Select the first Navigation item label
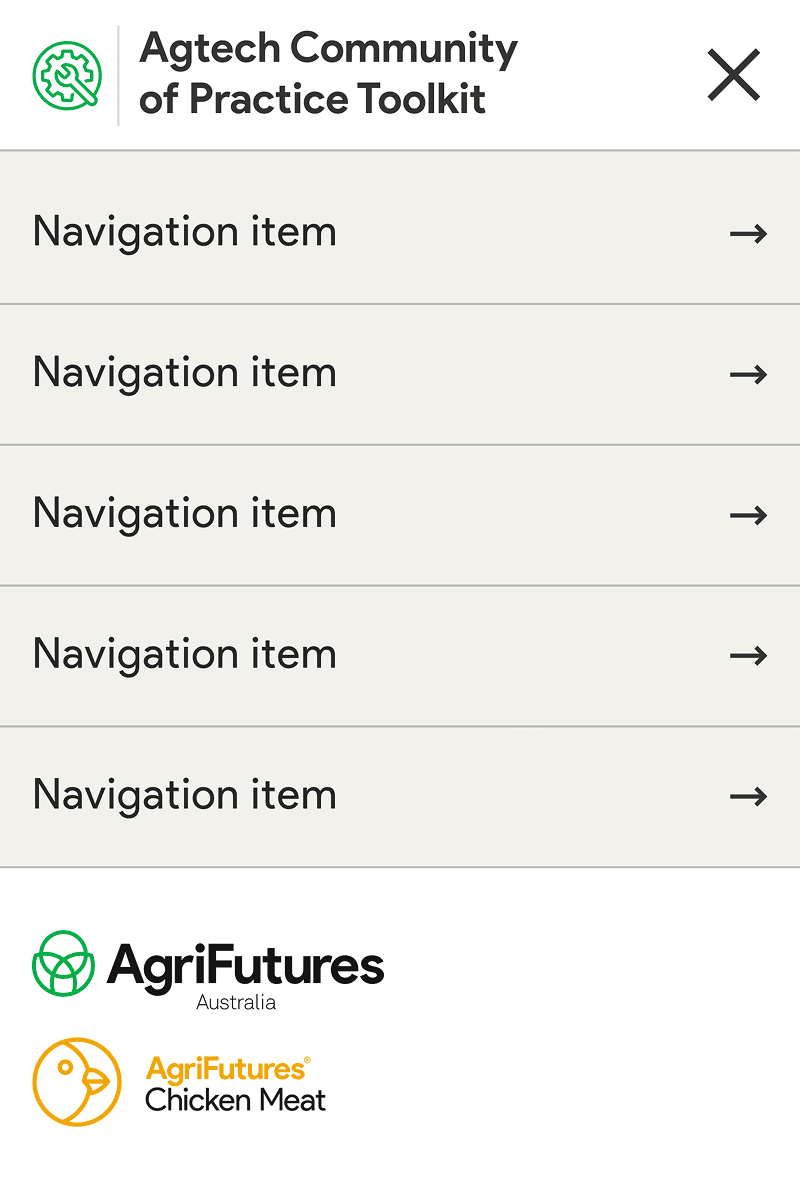Screen dimensions: 800x1202 pyautogui.click(x=185, y=232)
